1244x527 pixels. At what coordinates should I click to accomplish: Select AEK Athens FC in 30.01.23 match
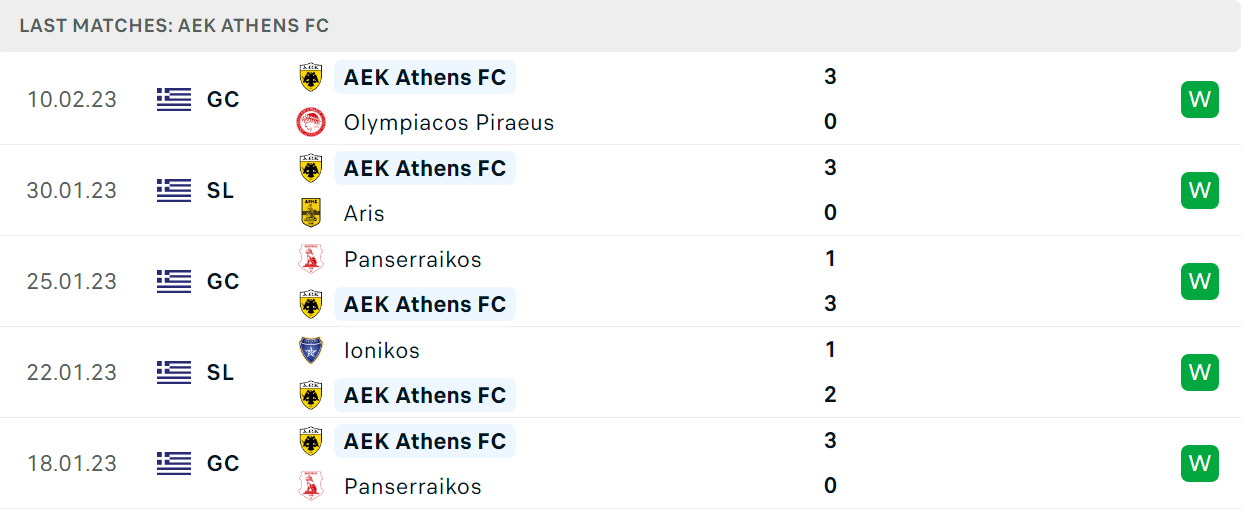(x=425, y=168)
